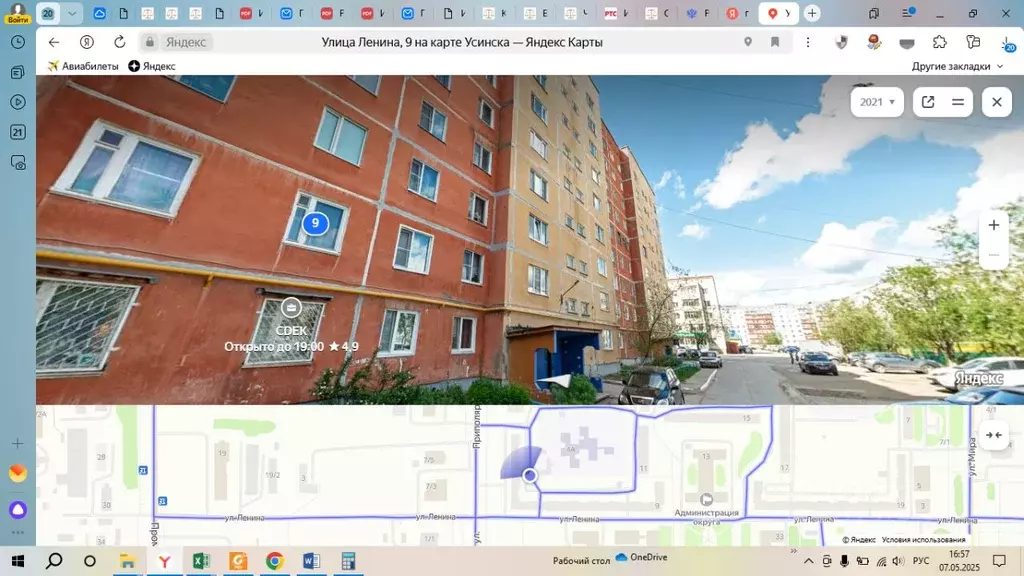This screenshot has height=576, width=1024.
Task: Click the OneDrive taskbar label
Action: pos(641,557)
